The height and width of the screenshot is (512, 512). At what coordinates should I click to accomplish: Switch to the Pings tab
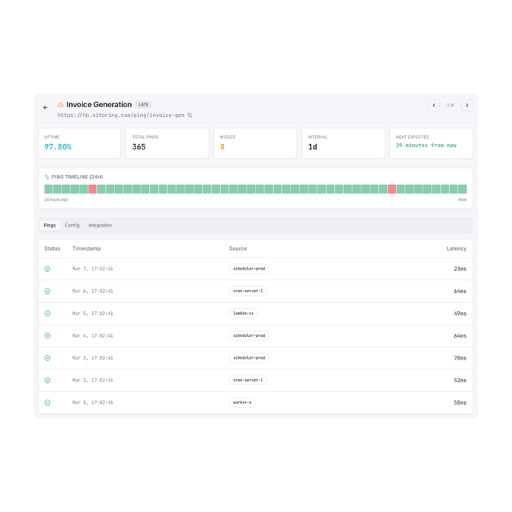pos(50,225)
